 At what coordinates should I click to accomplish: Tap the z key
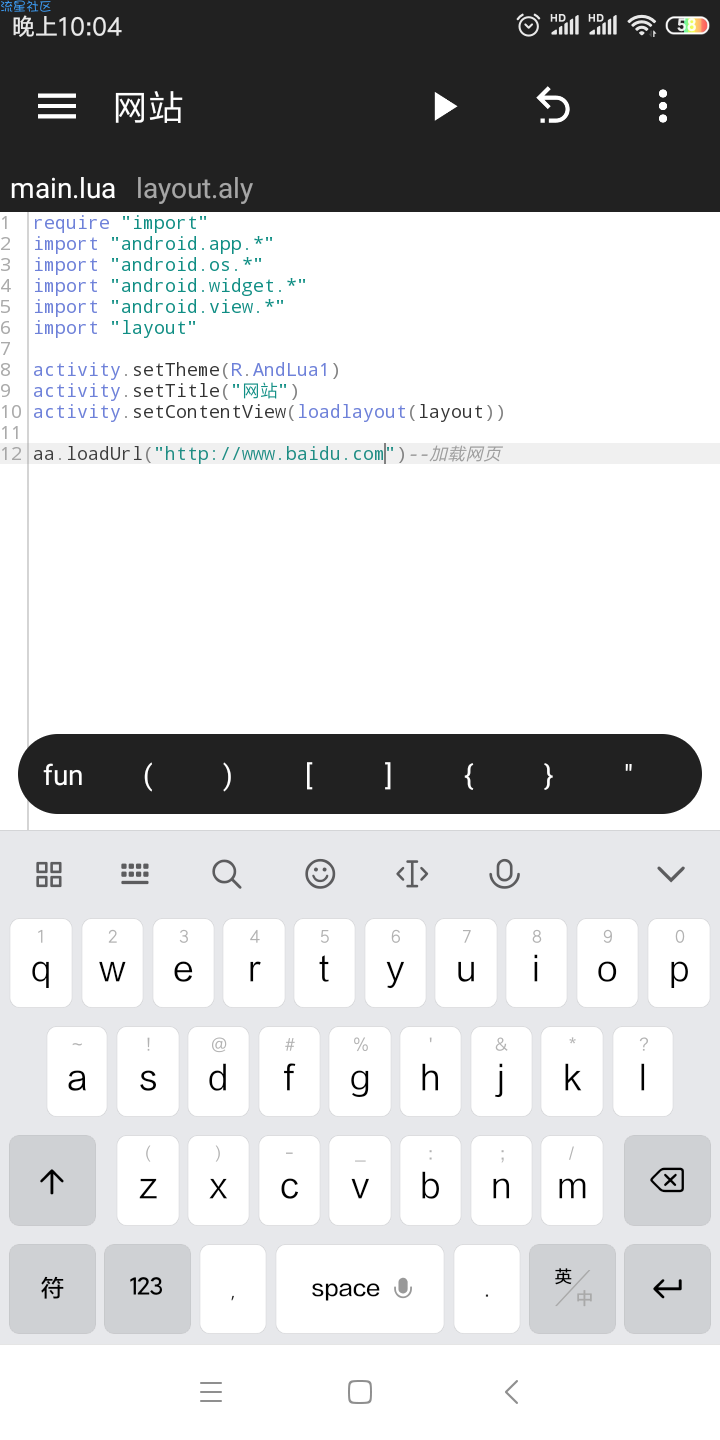tap(148, 1180)
